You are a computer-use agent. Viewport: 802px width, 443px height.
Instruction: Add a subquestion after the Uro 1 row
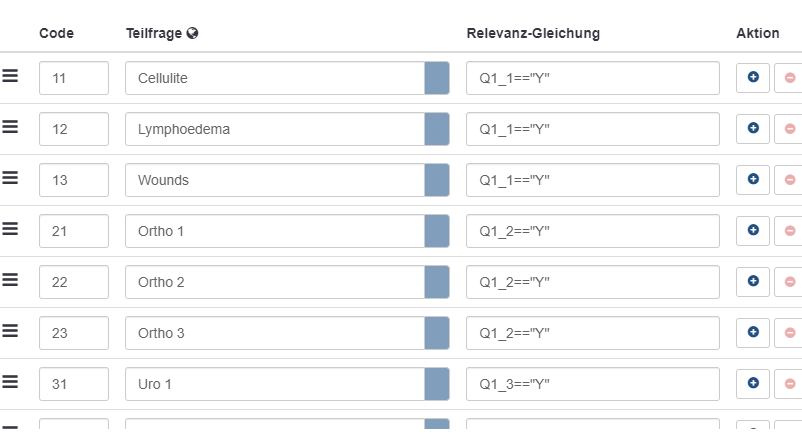coord(753,384)
